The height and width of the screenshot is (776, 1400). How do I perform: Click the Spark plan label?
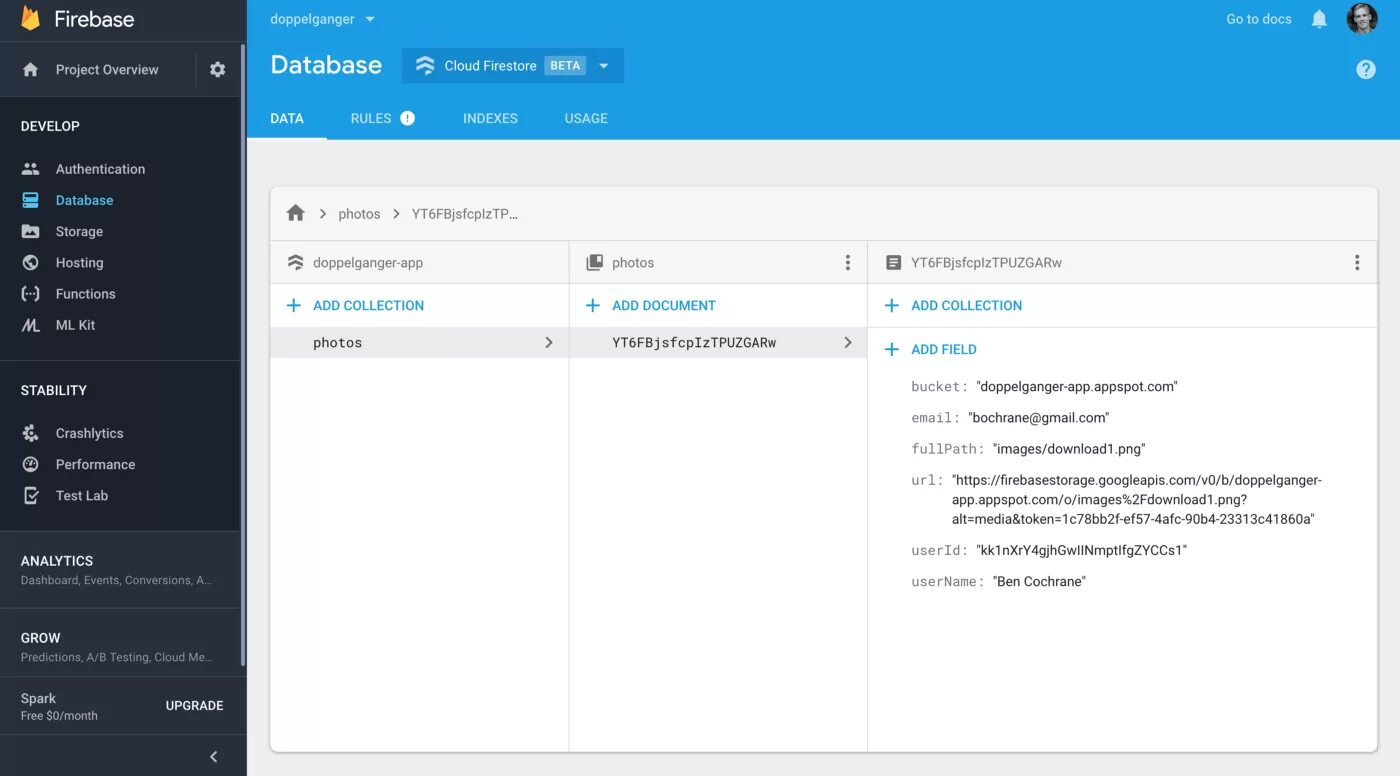tap(38, 698)
